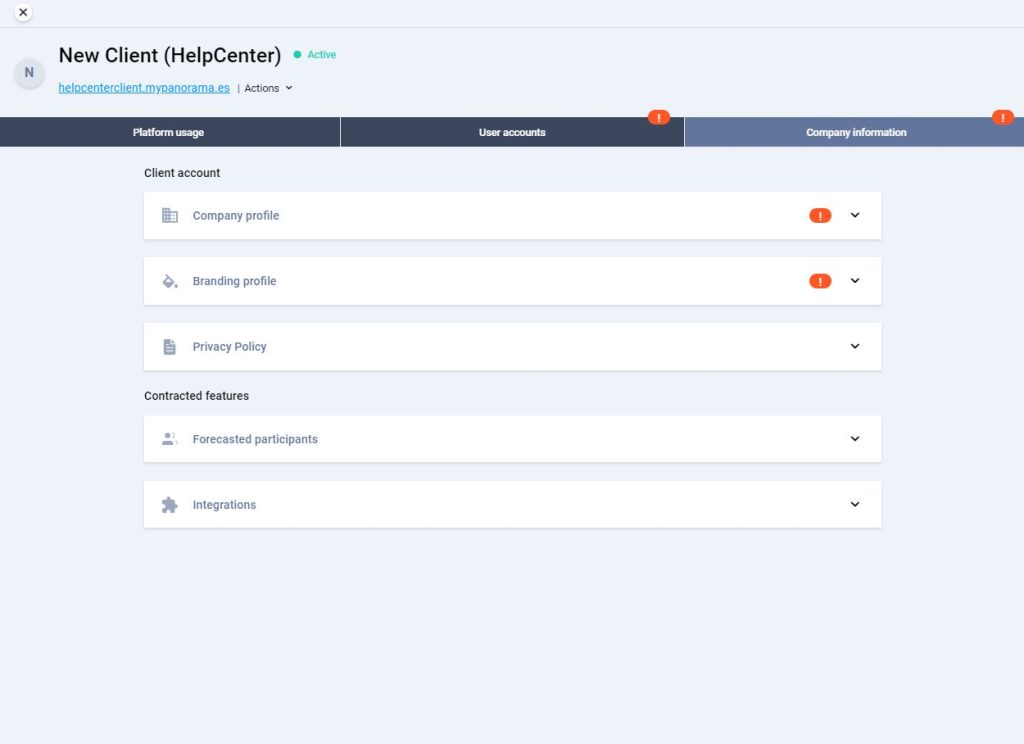
Task: Expand the Branding profile section chevron
Action: [x=855, y=281]
